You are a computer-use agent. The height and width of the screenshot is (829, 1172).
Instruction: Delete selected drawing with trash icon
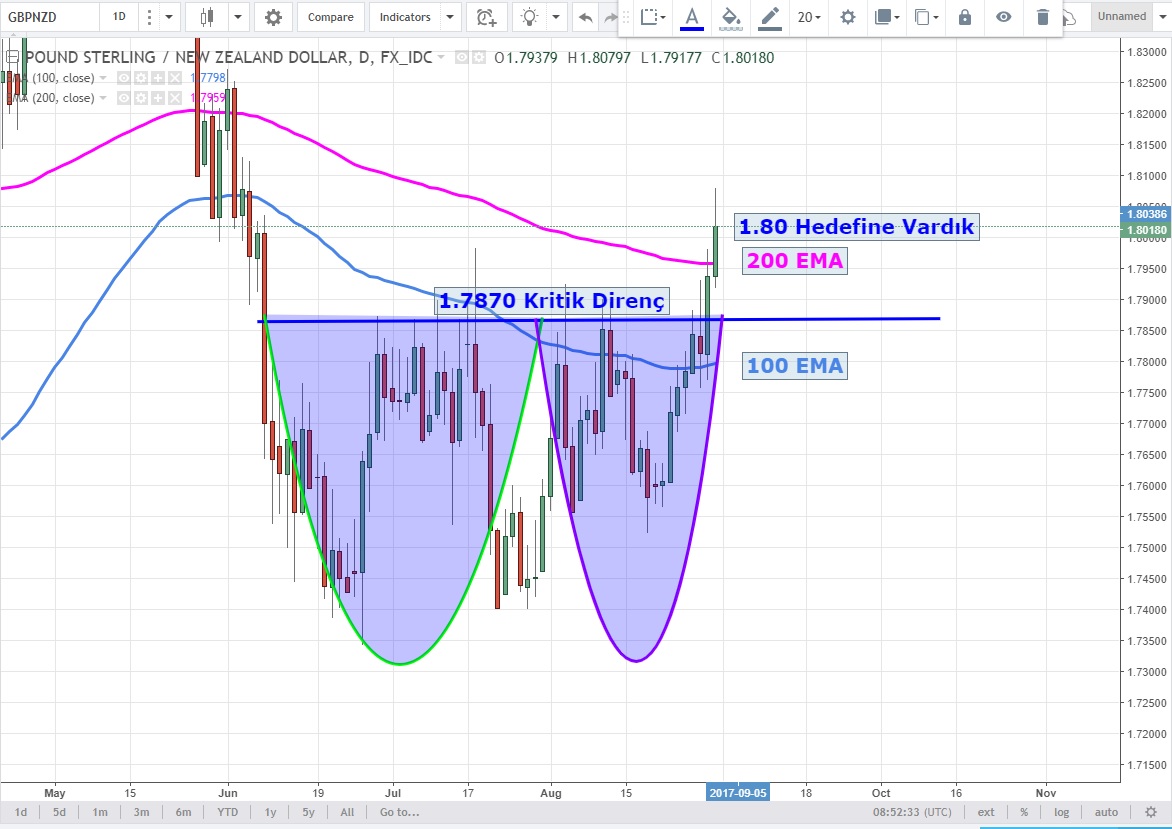click(x=1043, y=17)
